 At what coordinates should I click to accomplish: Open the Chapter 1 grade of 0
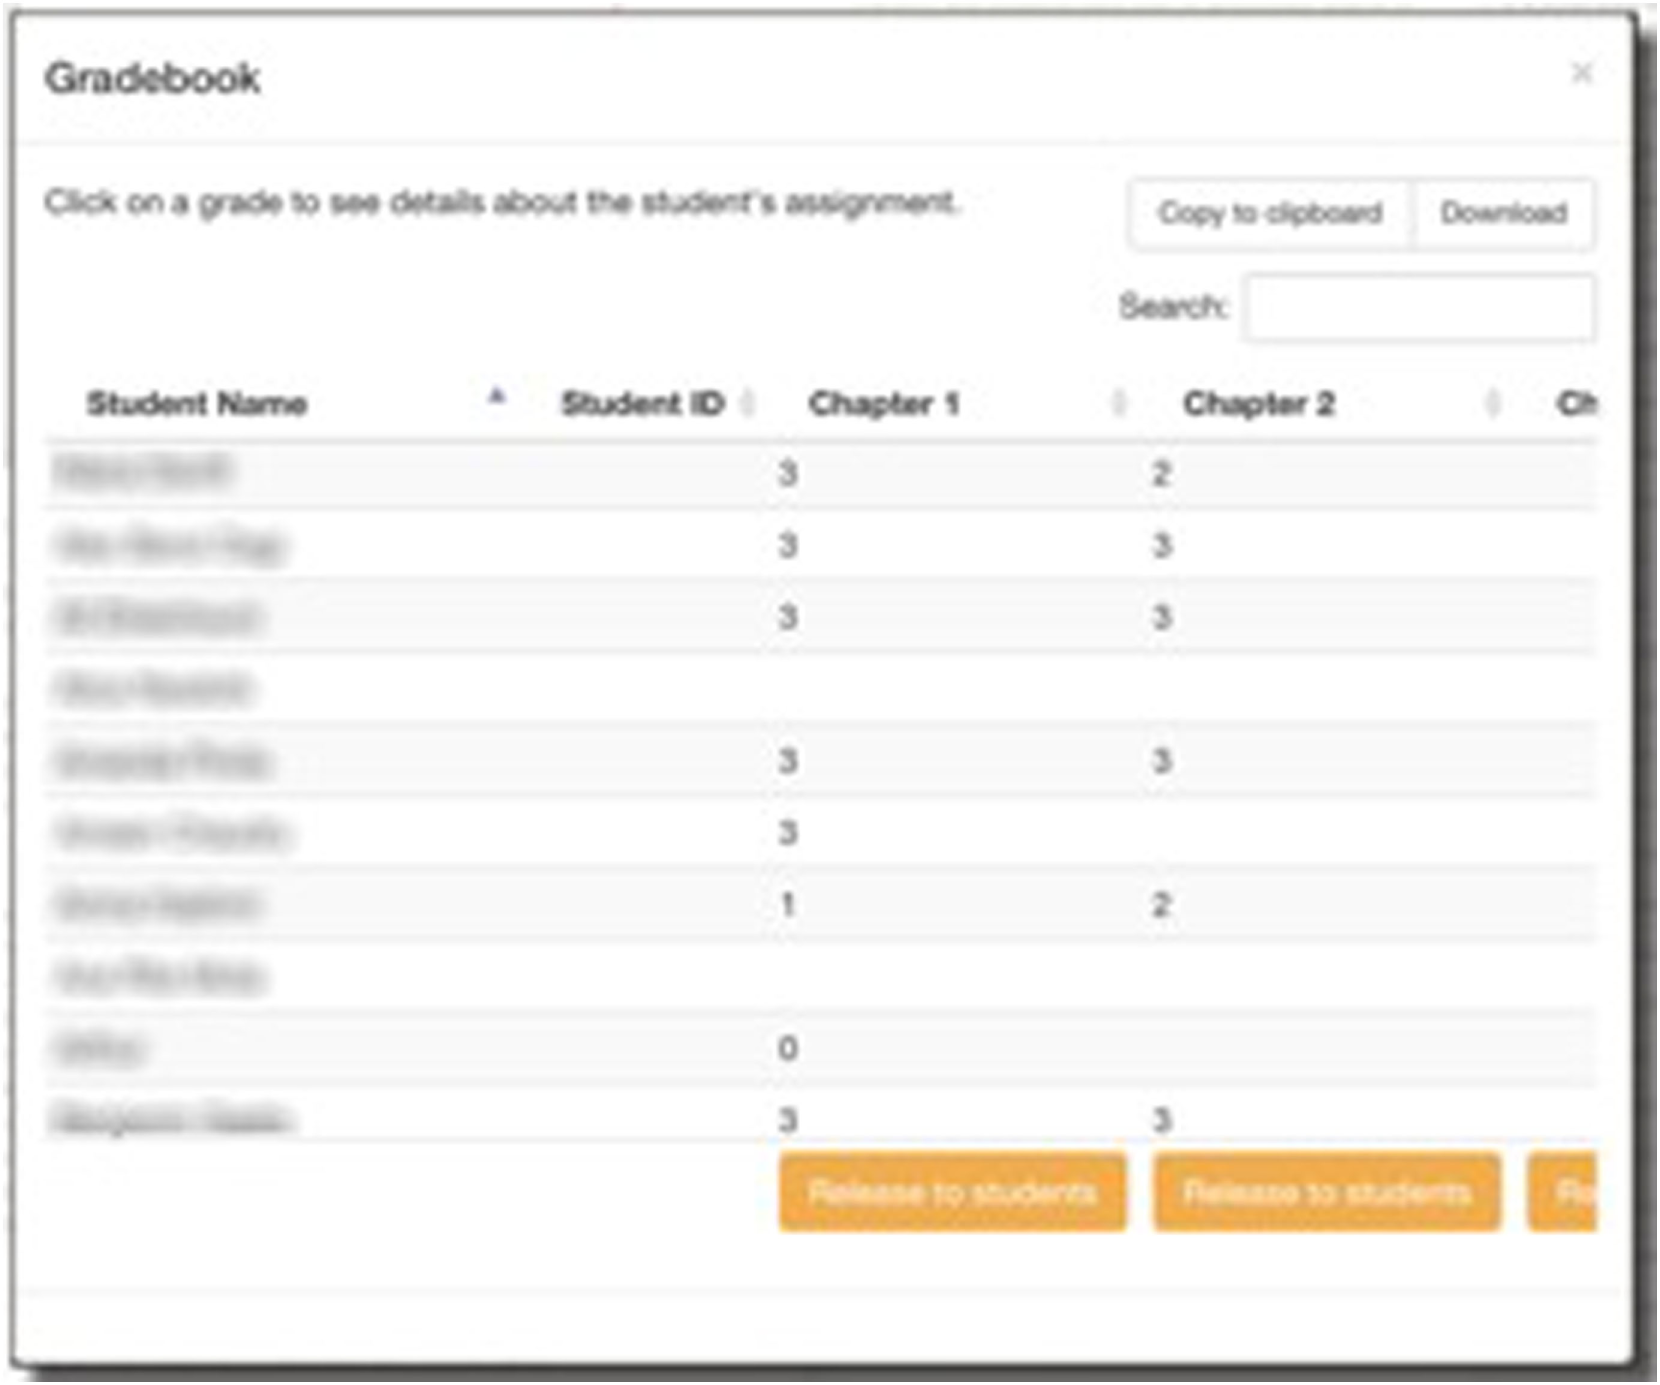pos(788,1049)
